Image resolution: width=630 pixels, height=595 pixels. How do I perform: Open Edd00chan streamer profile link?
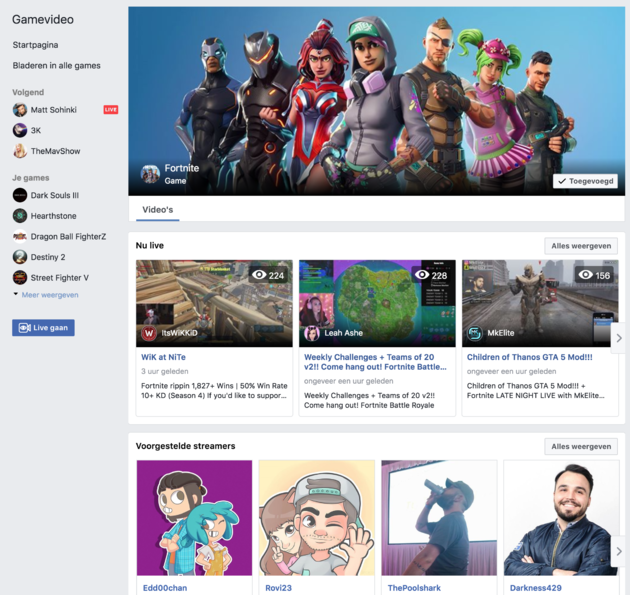165,588
